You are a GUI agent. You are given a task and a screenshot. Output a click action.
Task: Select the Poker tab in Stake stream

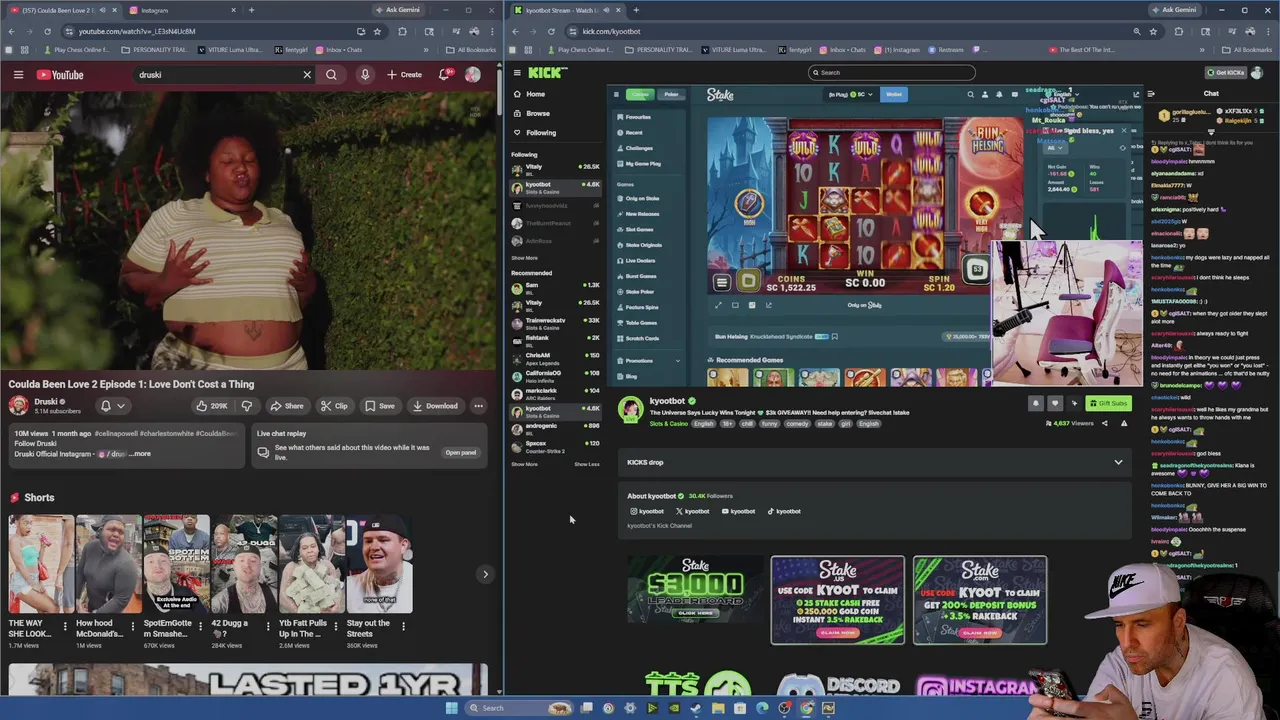click(x=671, y=94)
